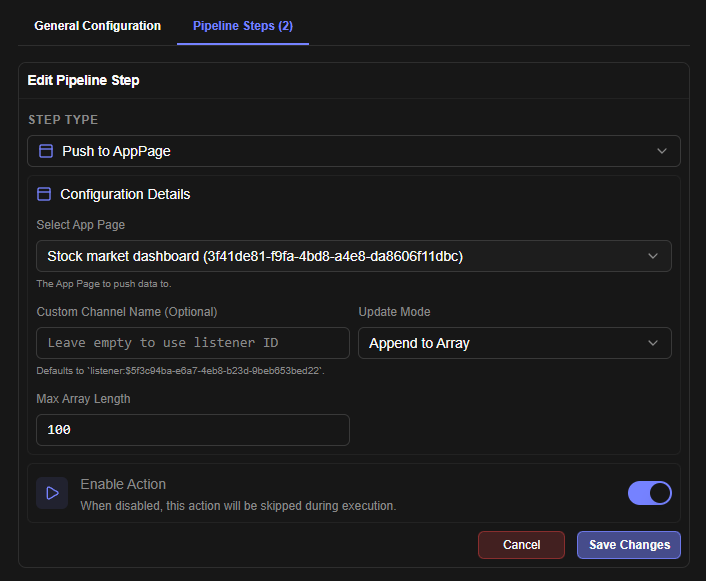Screen dimensions: 706x581
Task: Click the Save Changes button
Action: pos(629,545)
